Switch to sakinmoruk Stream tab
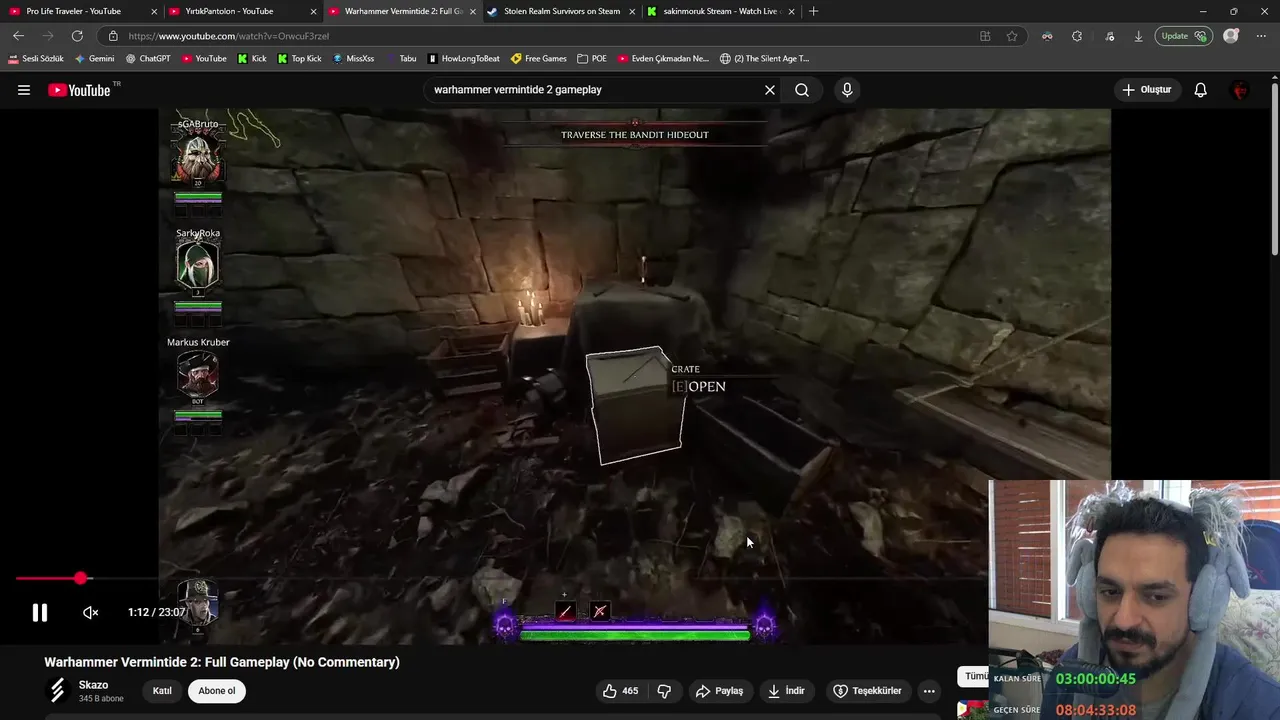 [720, 11]
